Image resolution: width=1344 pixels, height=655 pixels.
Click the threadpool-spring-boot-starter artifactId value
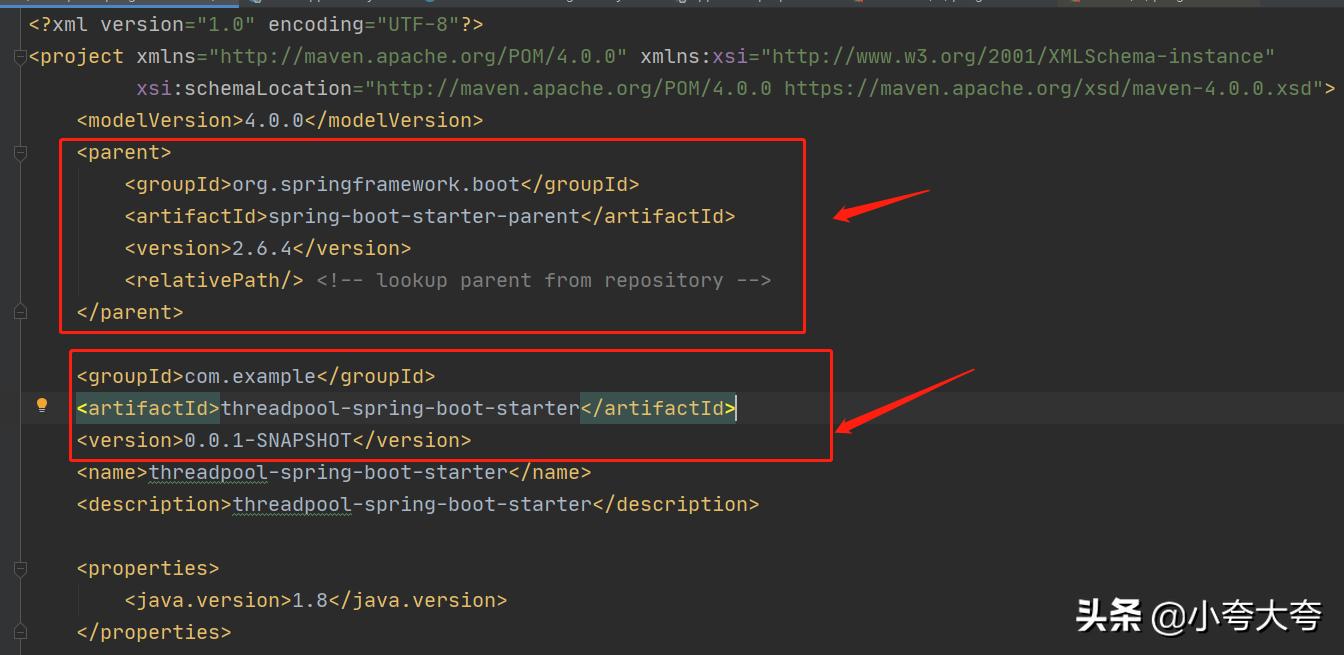click(400, 408)
